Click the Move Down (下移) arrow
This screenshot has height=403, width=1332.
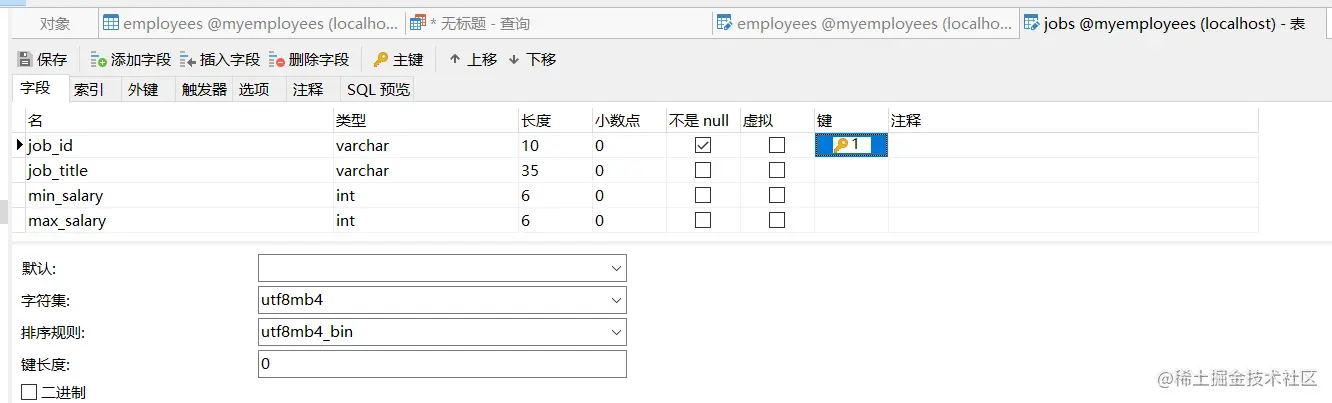[x=514, y=60]
